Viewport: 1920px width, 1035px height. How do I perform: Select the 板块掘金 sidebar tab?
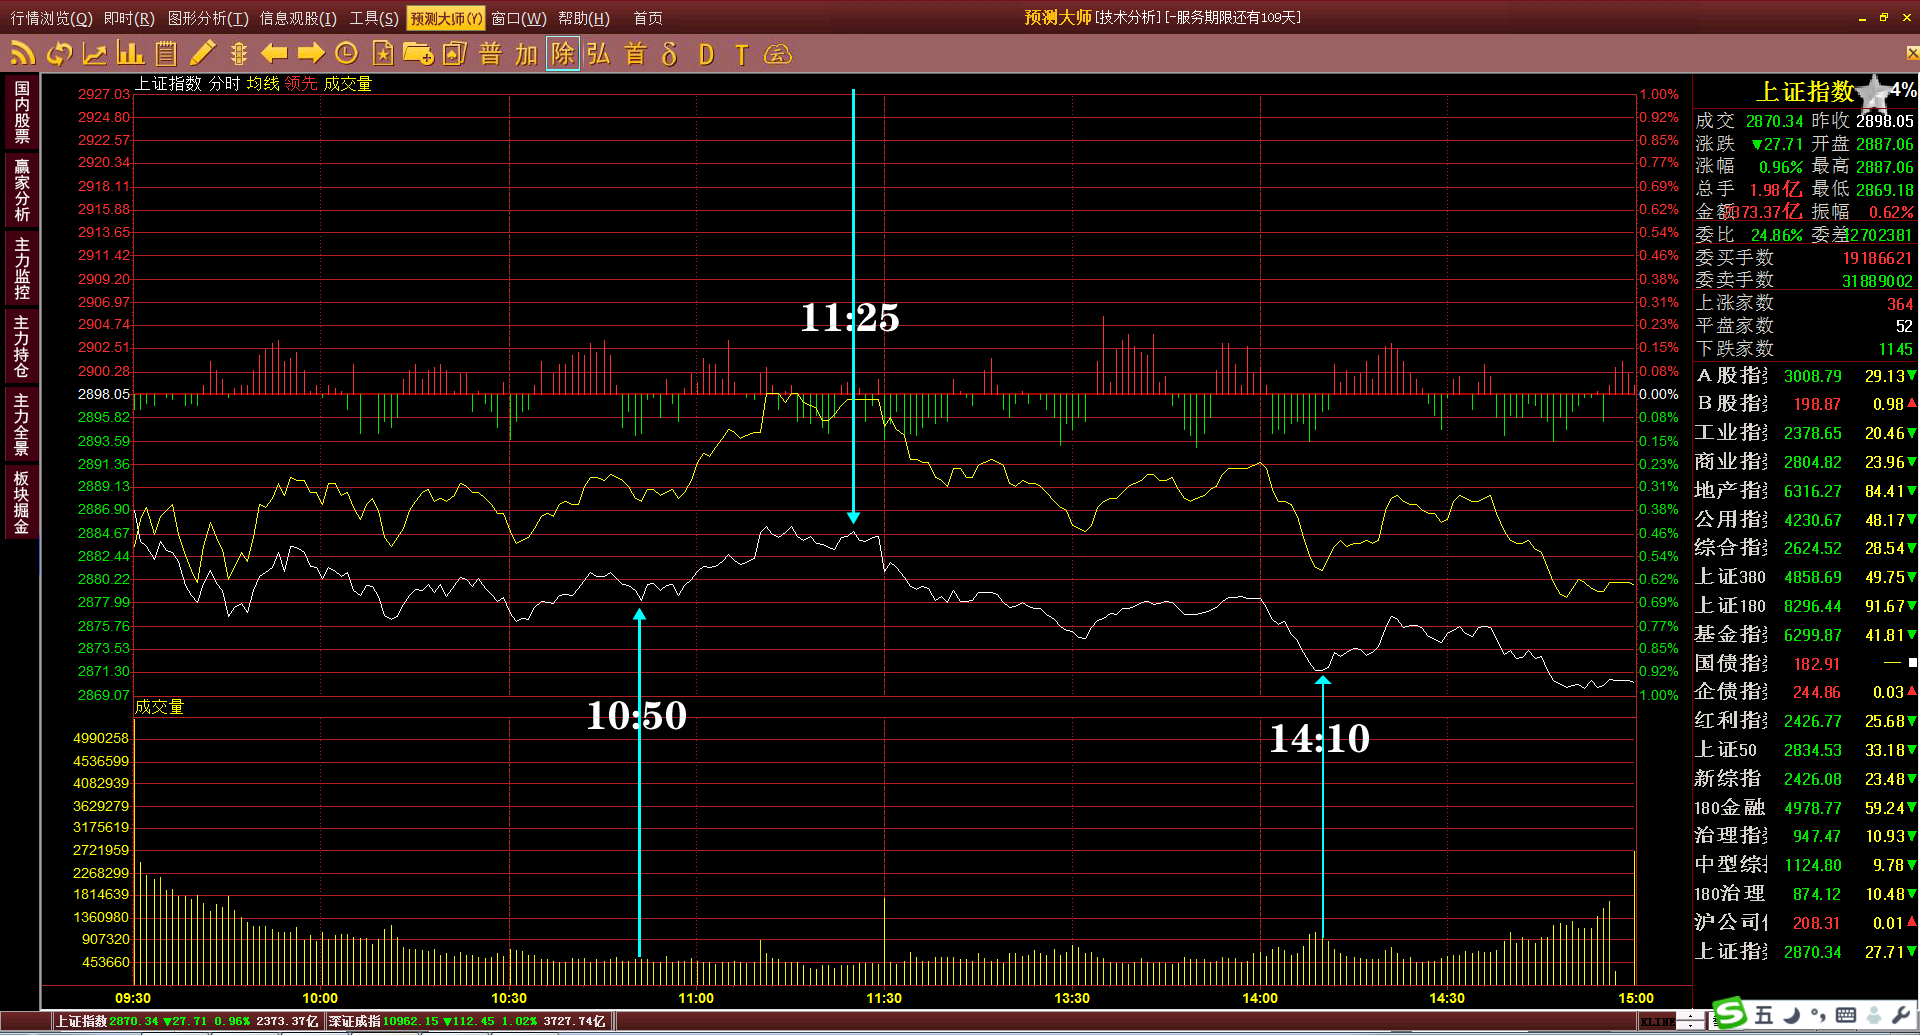(x=21, y=502)
